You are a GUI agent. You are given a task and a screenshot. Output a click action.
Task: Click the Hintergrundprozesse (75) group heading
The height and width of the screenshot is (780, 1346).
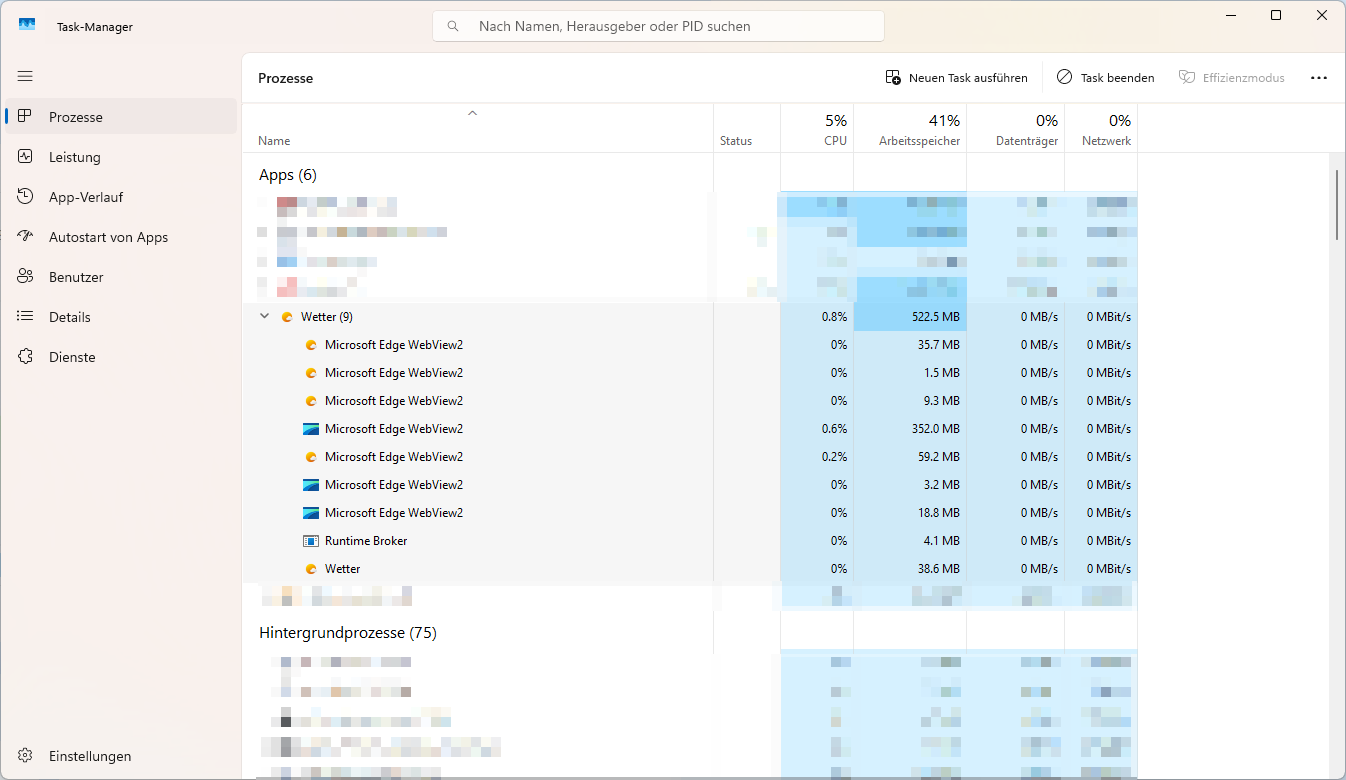(x=348, y=633)
